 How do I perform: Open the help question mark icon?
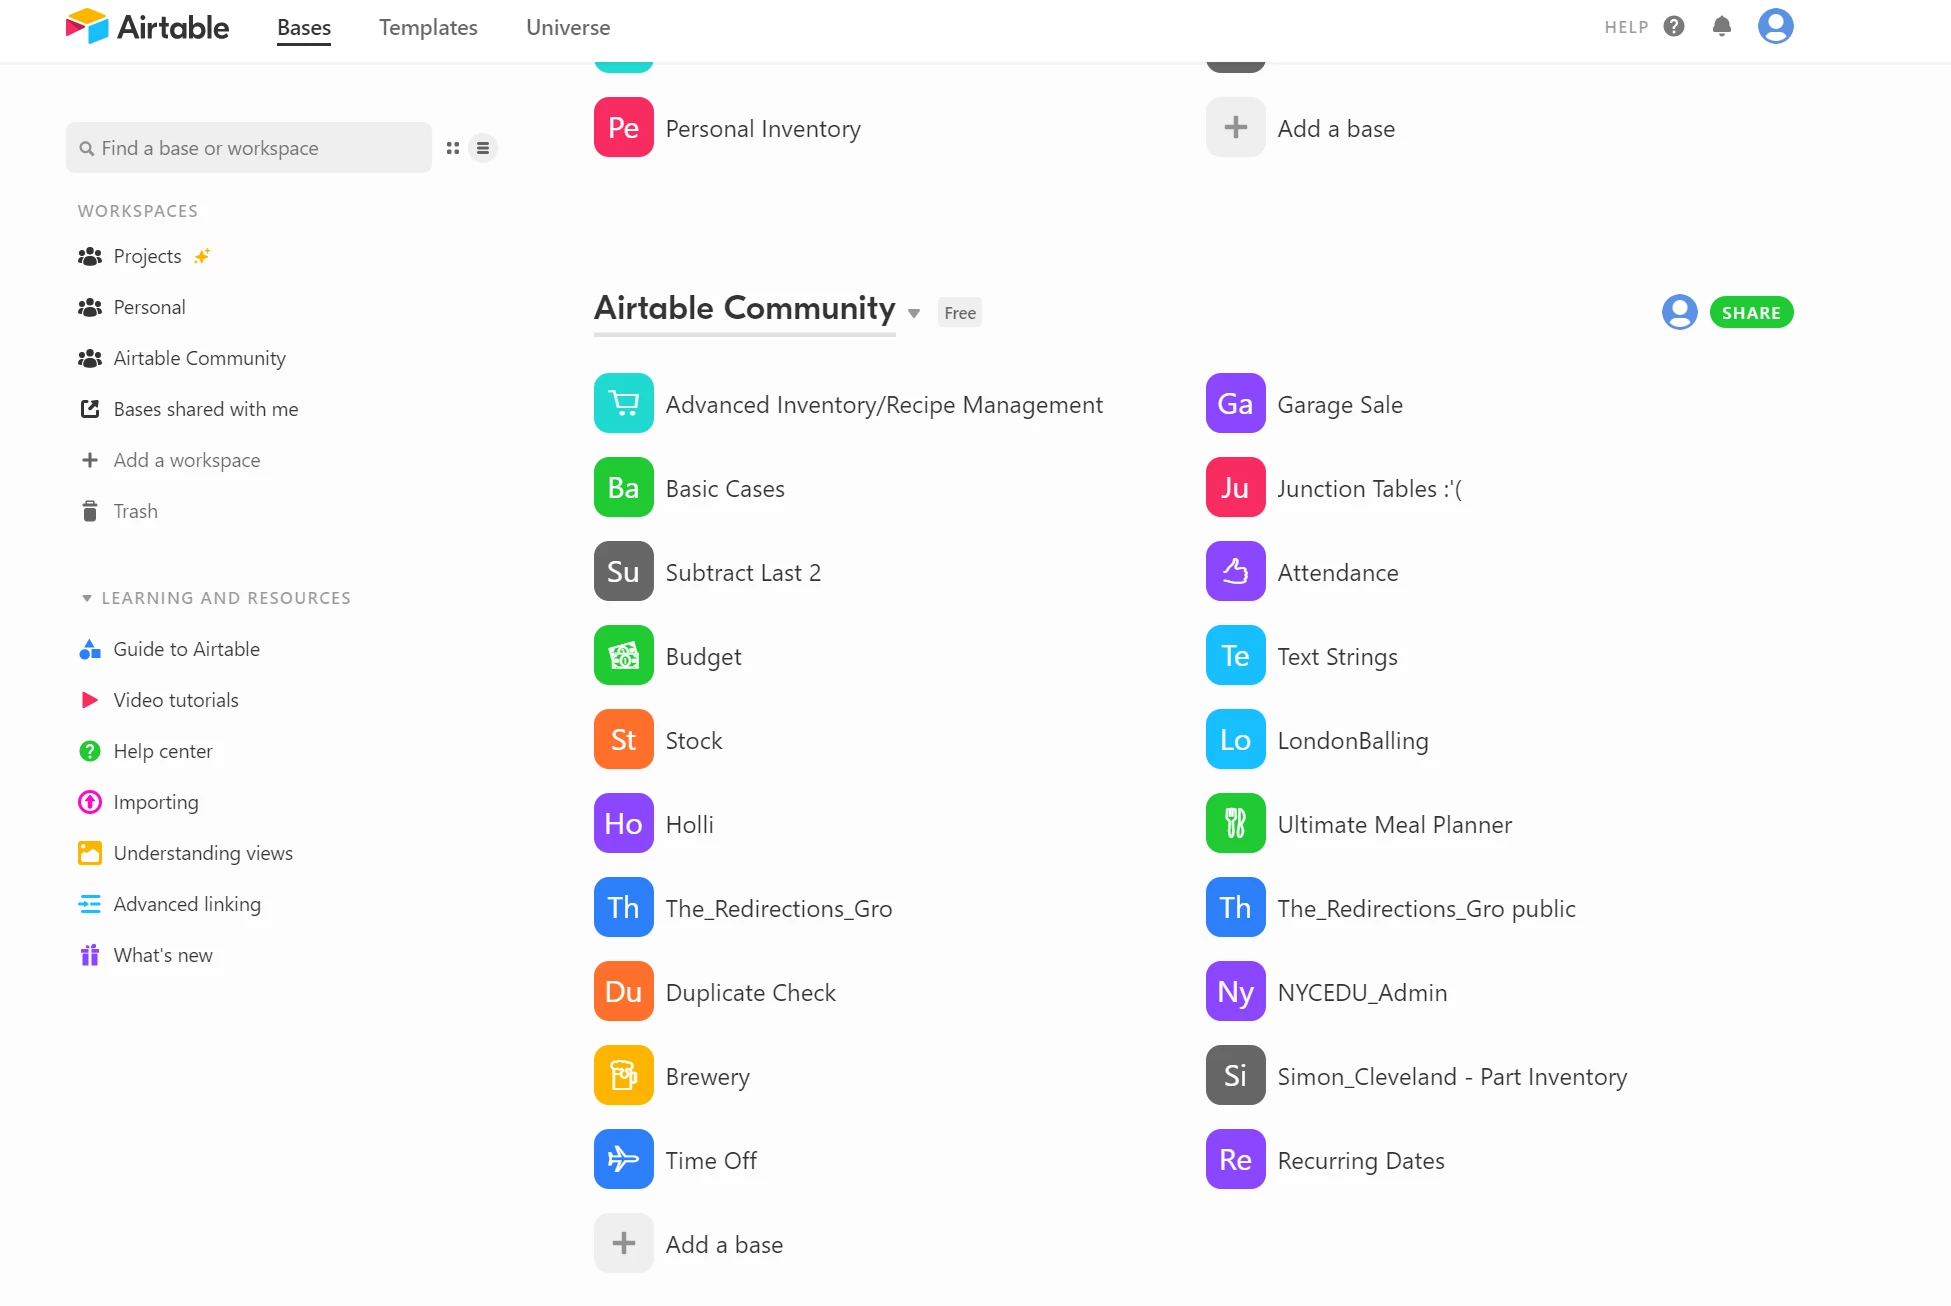point(1674,27)
